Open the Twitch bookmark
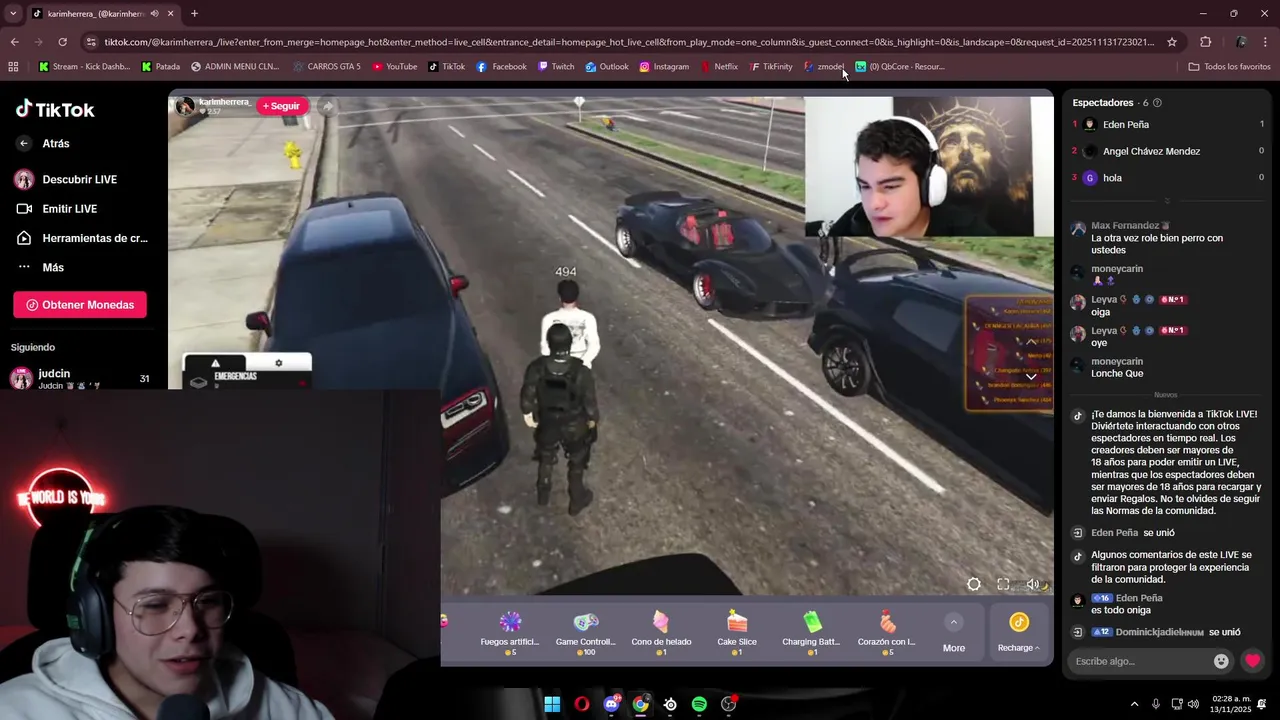Screen dimensions: 1280x720 click(556, 67)
